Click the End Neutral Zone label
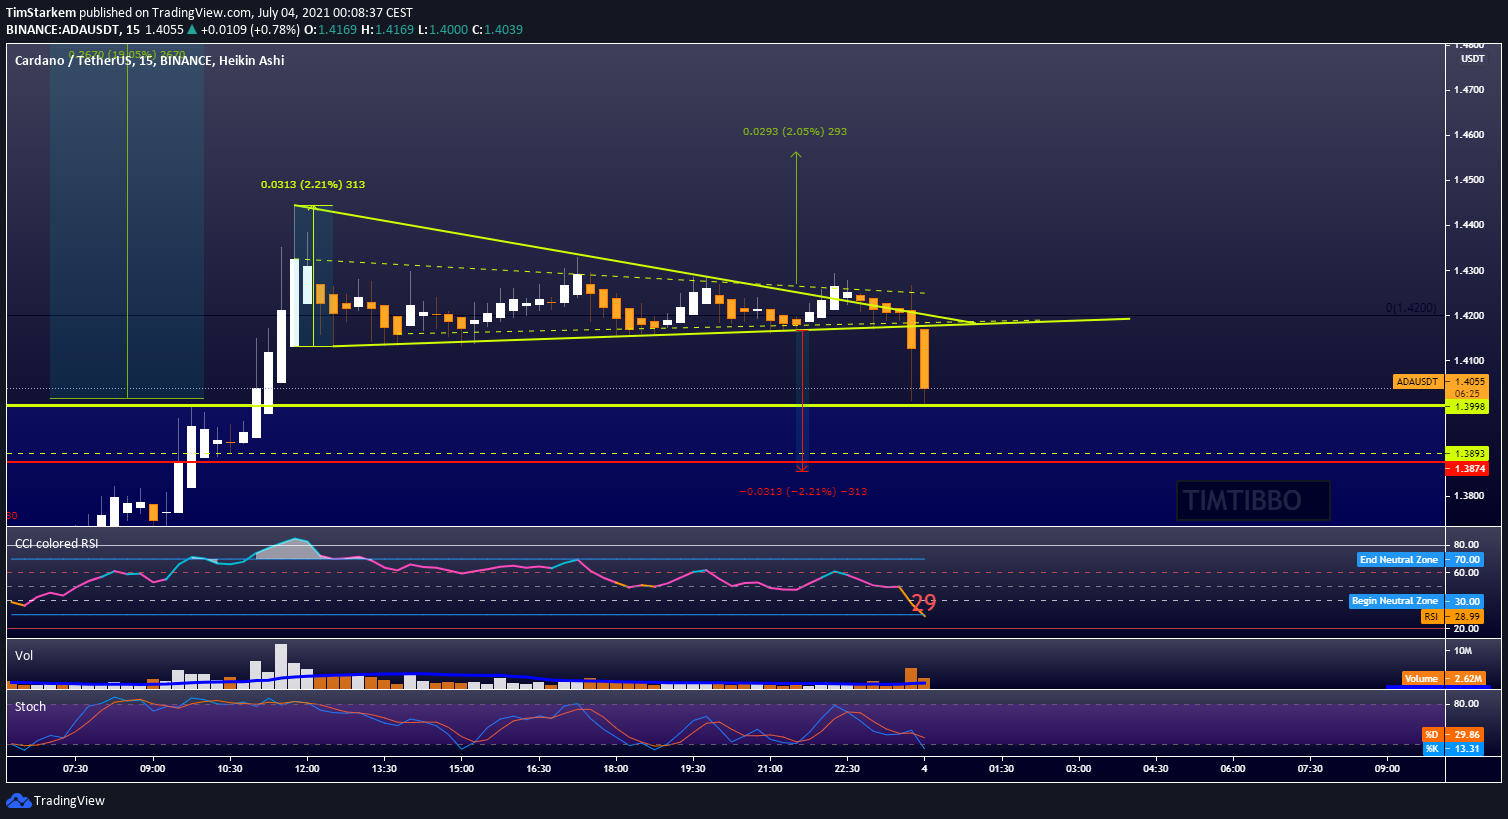The image size is (1508, 819). pyautogui.click(x=1398, y=560)
